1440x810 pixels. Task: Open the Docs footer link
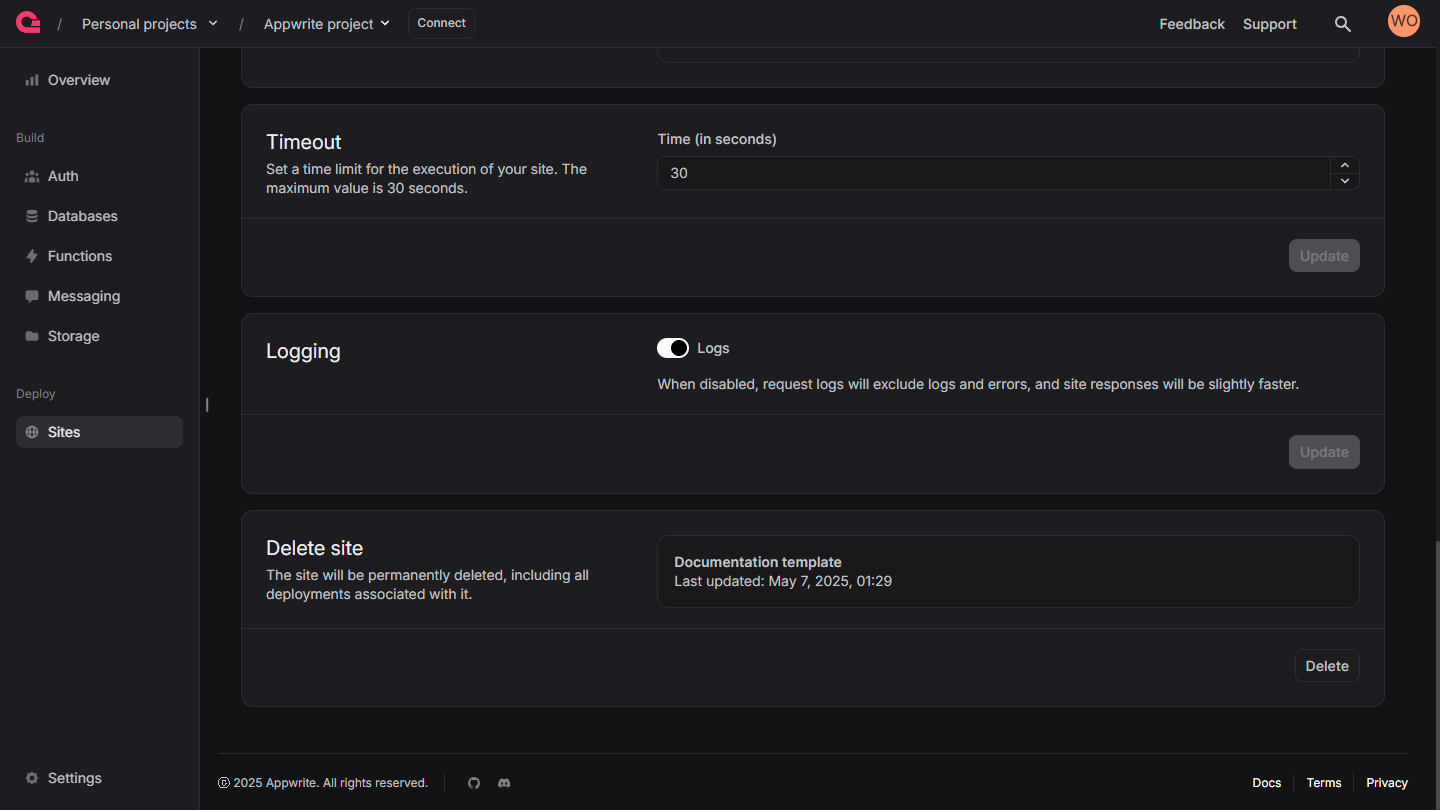(1267, 783)
